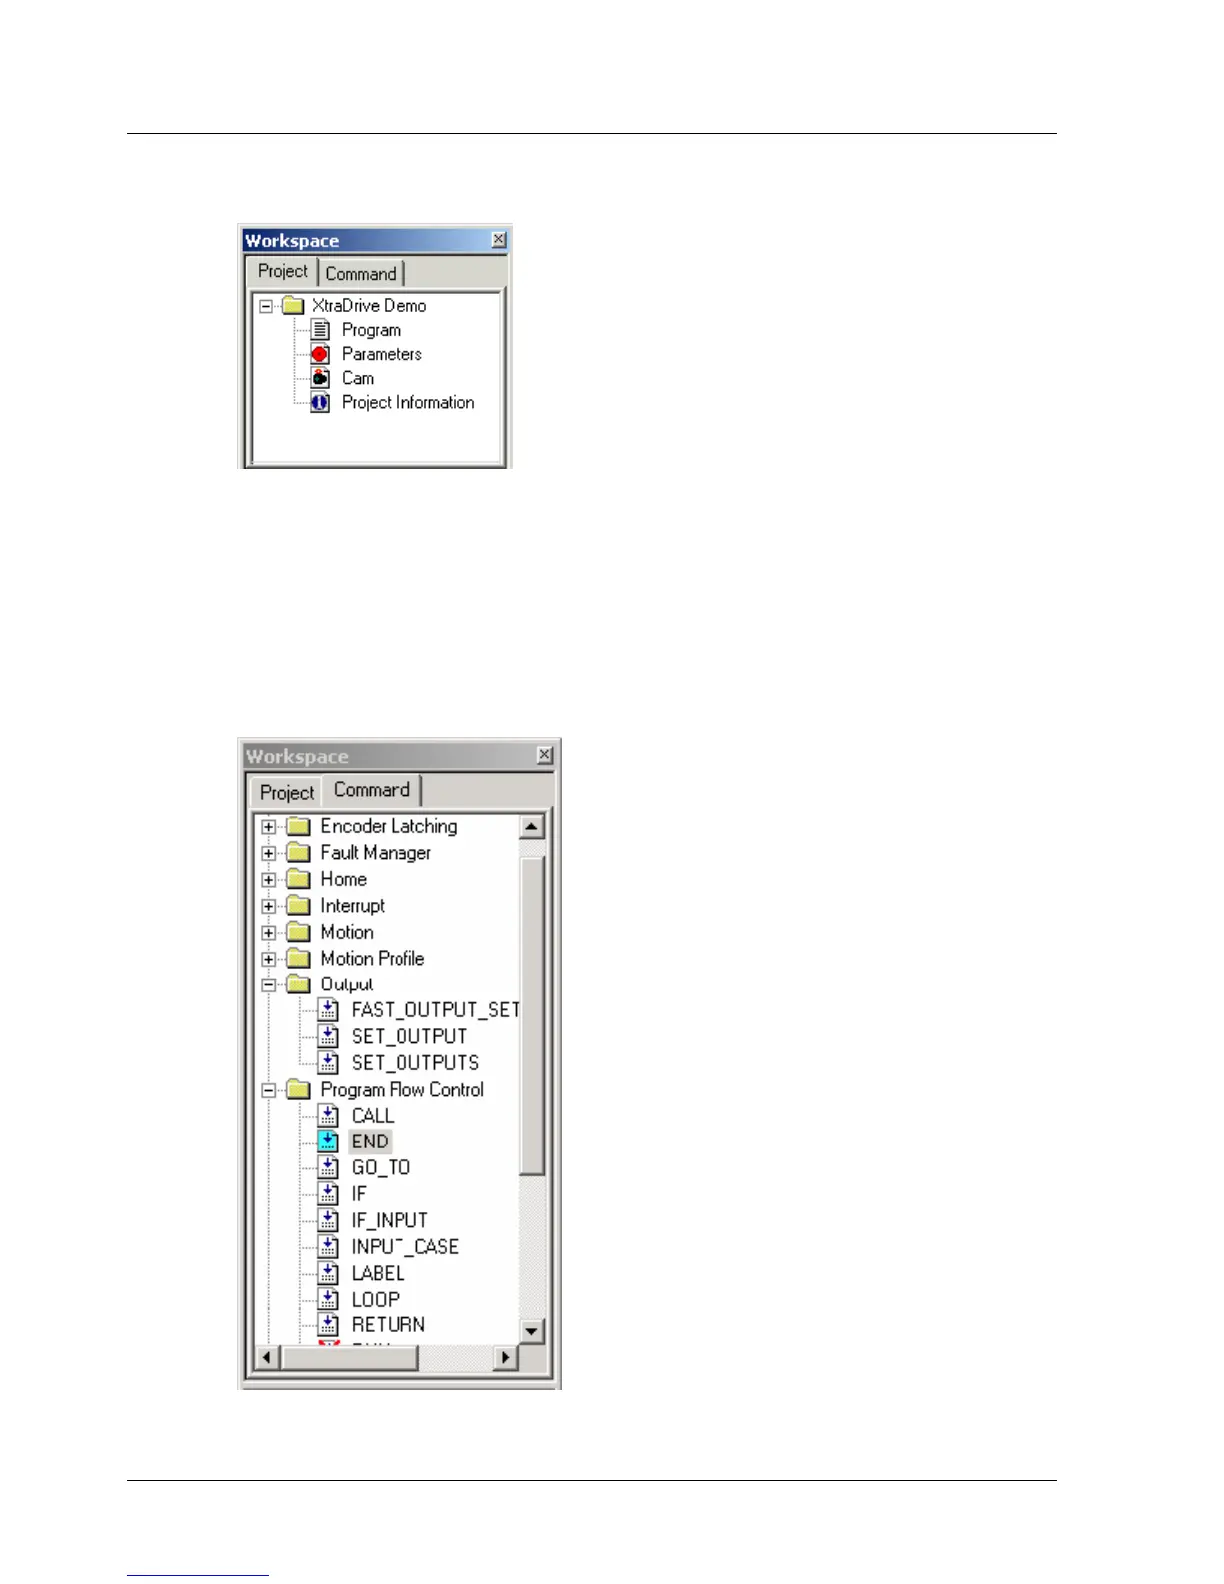This screenshot has width=1224, height=1584.
Task: Select the Cam tree item label
Action: [x=358, y=378]
